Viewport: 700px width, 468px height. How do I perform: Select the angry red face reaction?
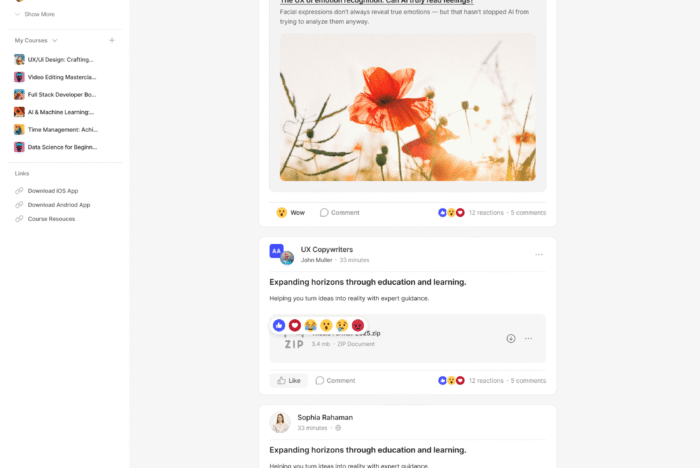[x=358, y=325]
